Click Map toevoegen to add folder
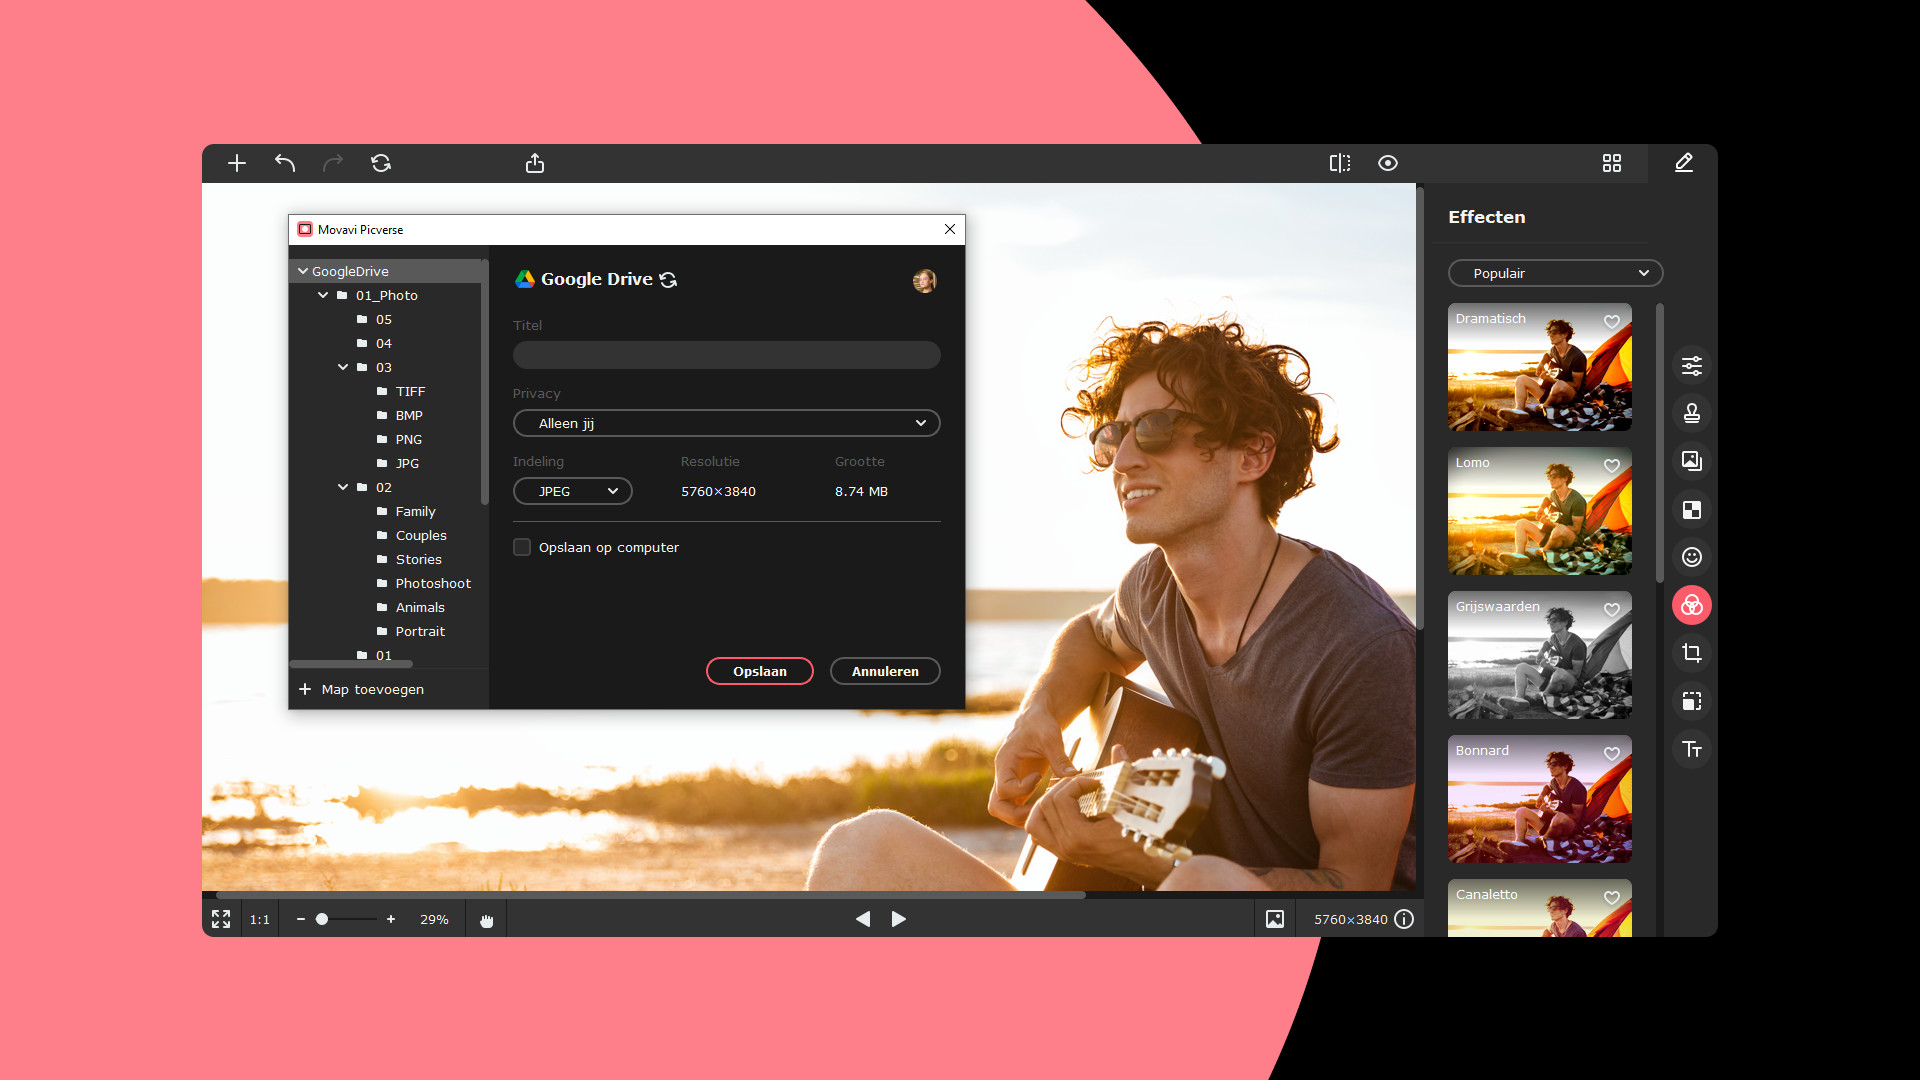 click(x=362, y=689)
